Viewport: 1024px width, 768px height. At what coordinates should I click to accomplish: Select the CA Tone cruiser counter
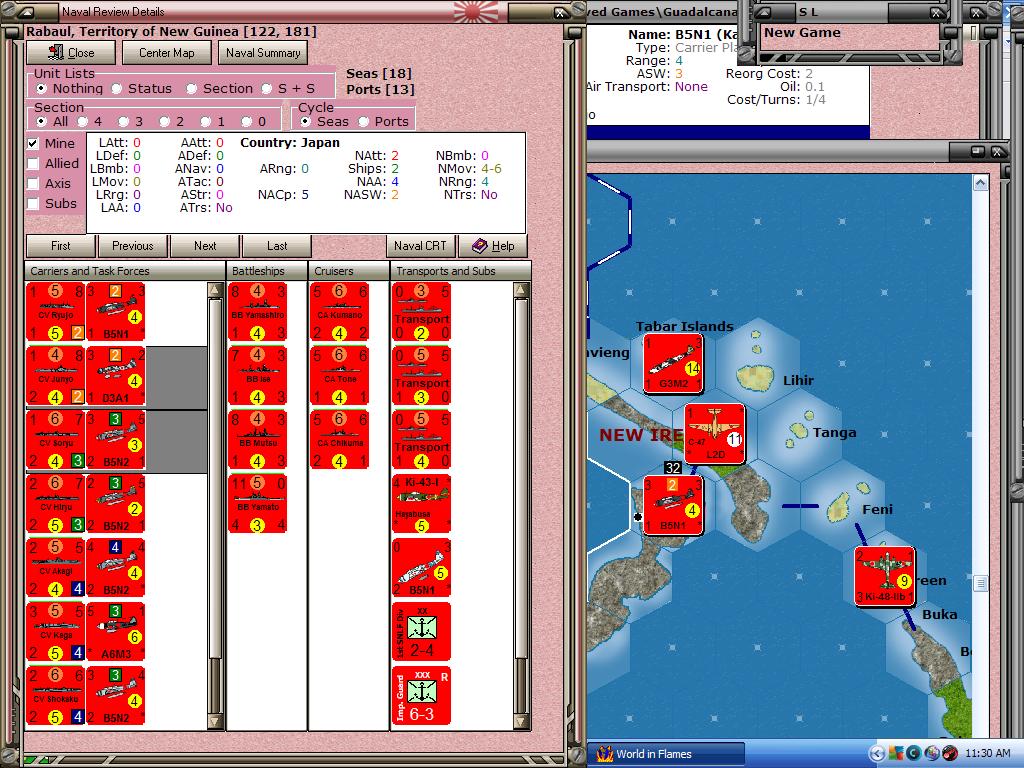click(x=340, y=376)
